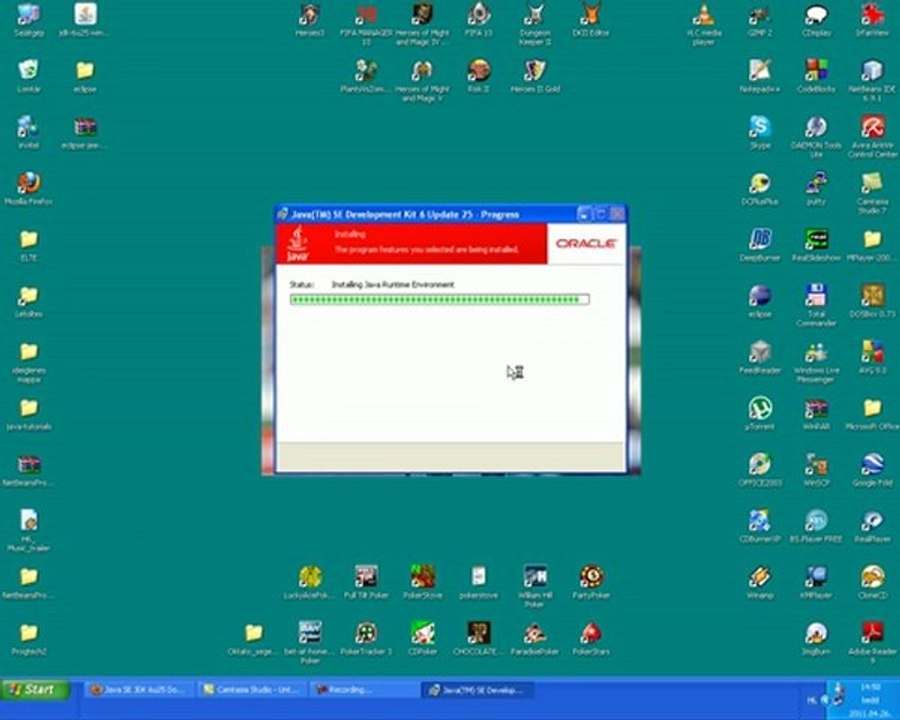Open the WinRAR desktop shortcut

[x=816, y=413]
